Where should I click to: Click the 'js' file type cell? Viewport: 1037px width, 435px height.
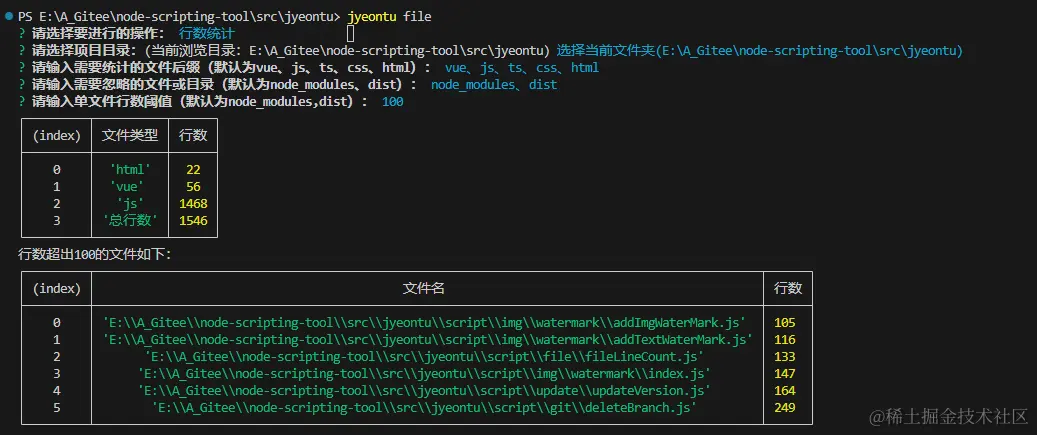point(130,204)
